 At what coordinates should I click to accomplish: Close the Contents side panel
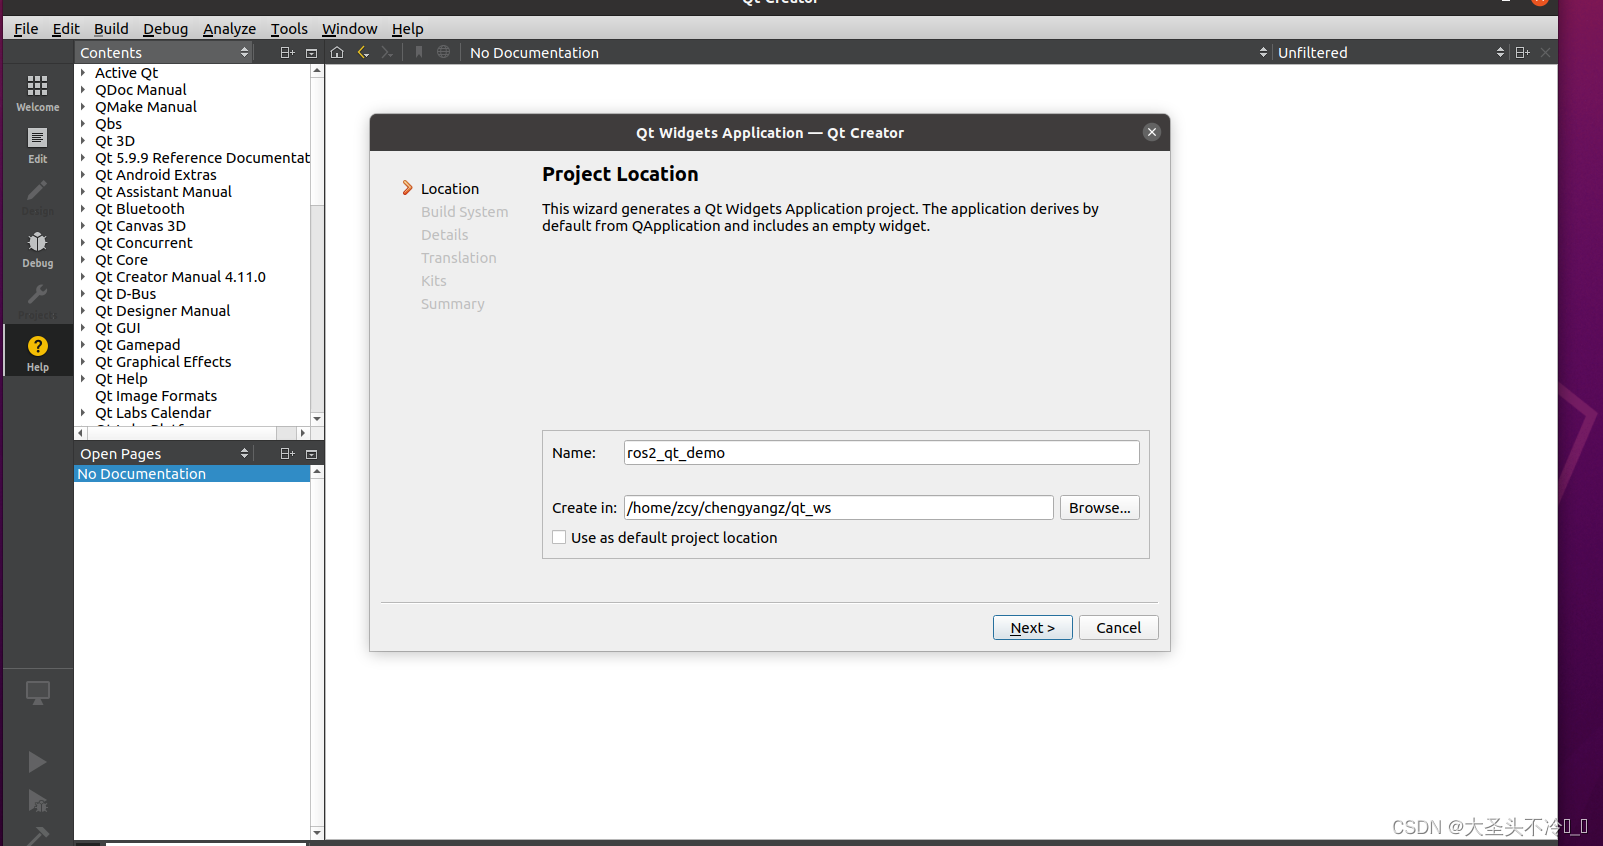point(311,52)
